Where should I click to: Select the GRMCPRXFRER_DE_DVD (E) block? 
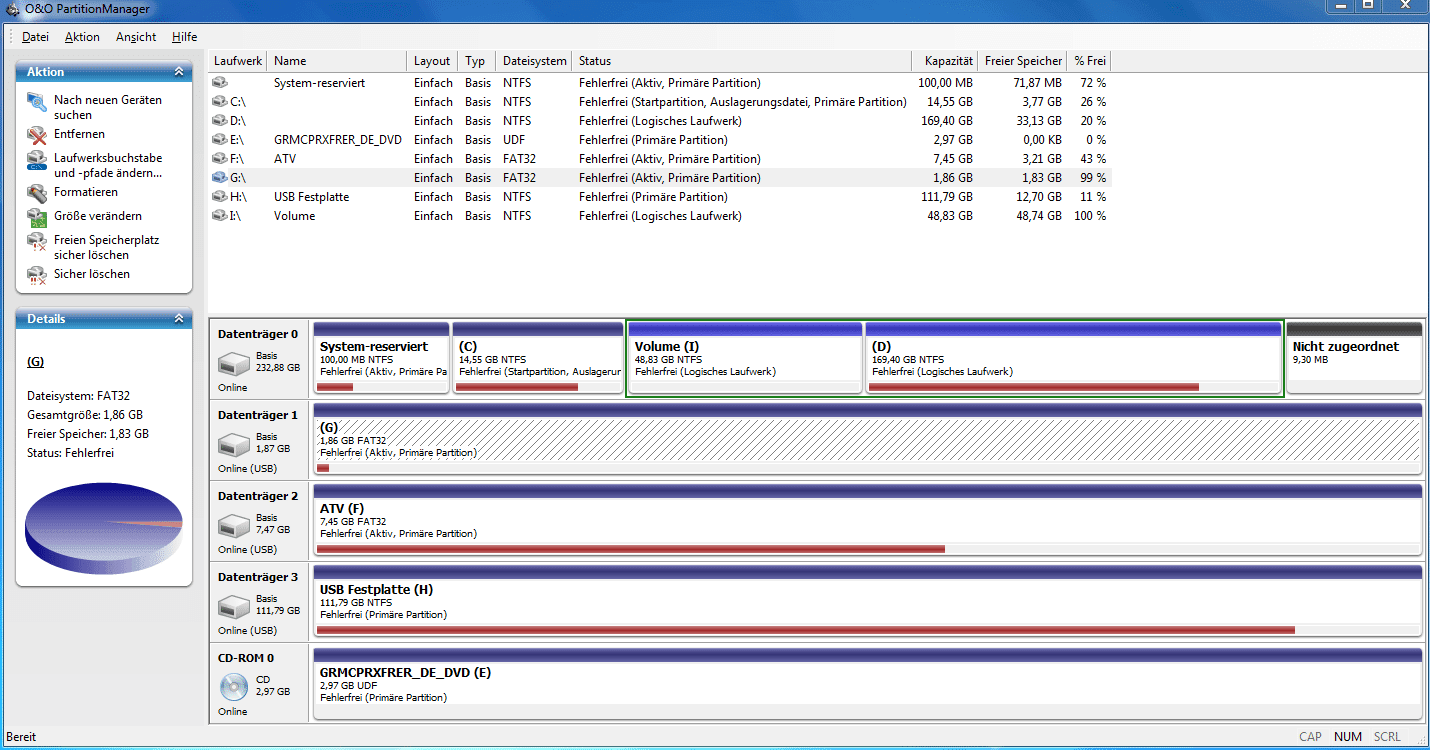pos(867,682)
